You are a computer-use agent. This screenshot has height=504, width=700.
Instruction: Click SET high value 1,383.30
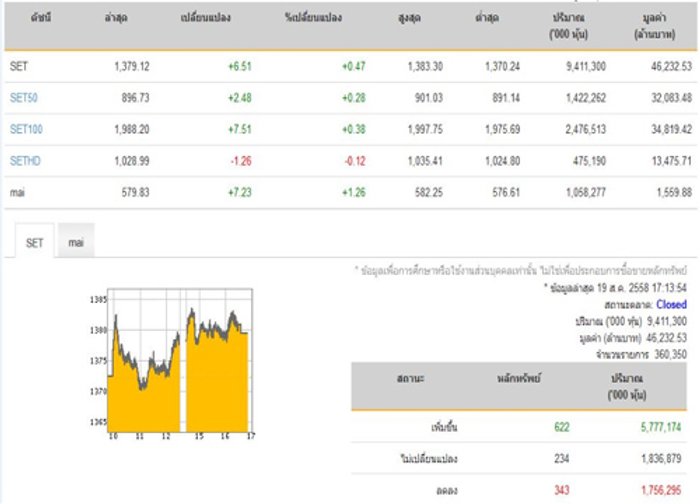click(425, 67)
